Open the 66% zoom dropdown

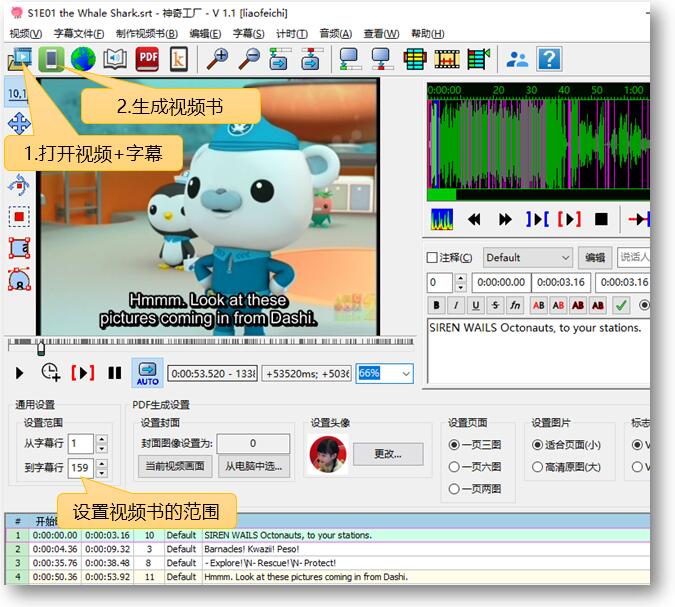(x=384, y=373)
